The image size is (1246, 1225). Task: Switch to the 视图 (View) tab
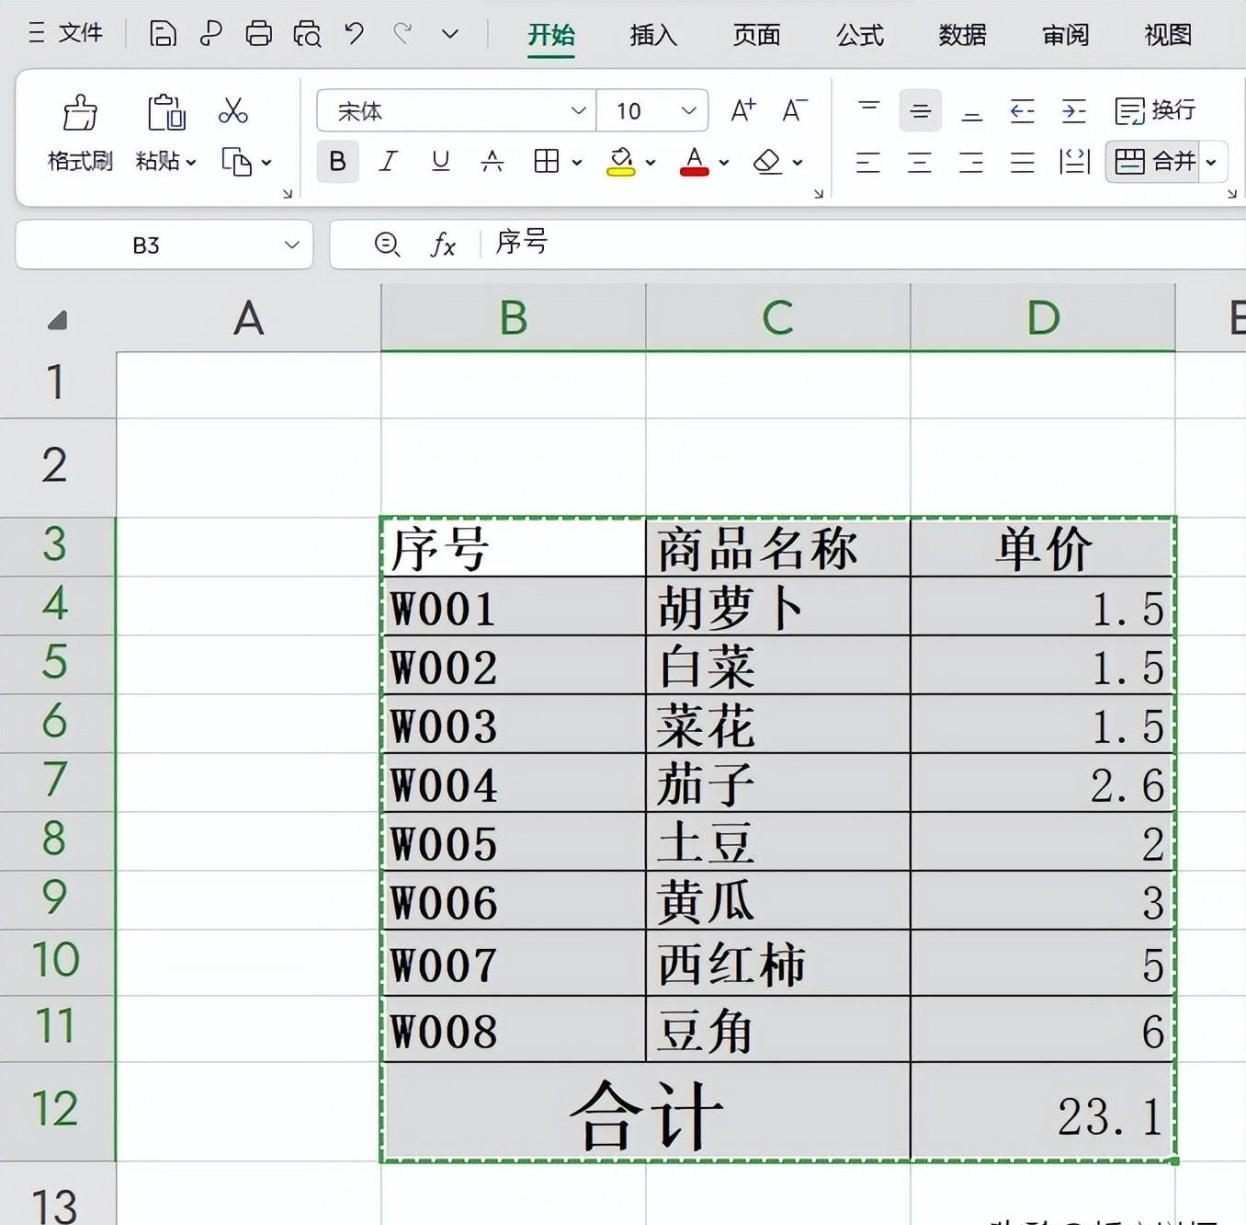click(1168, 35)
